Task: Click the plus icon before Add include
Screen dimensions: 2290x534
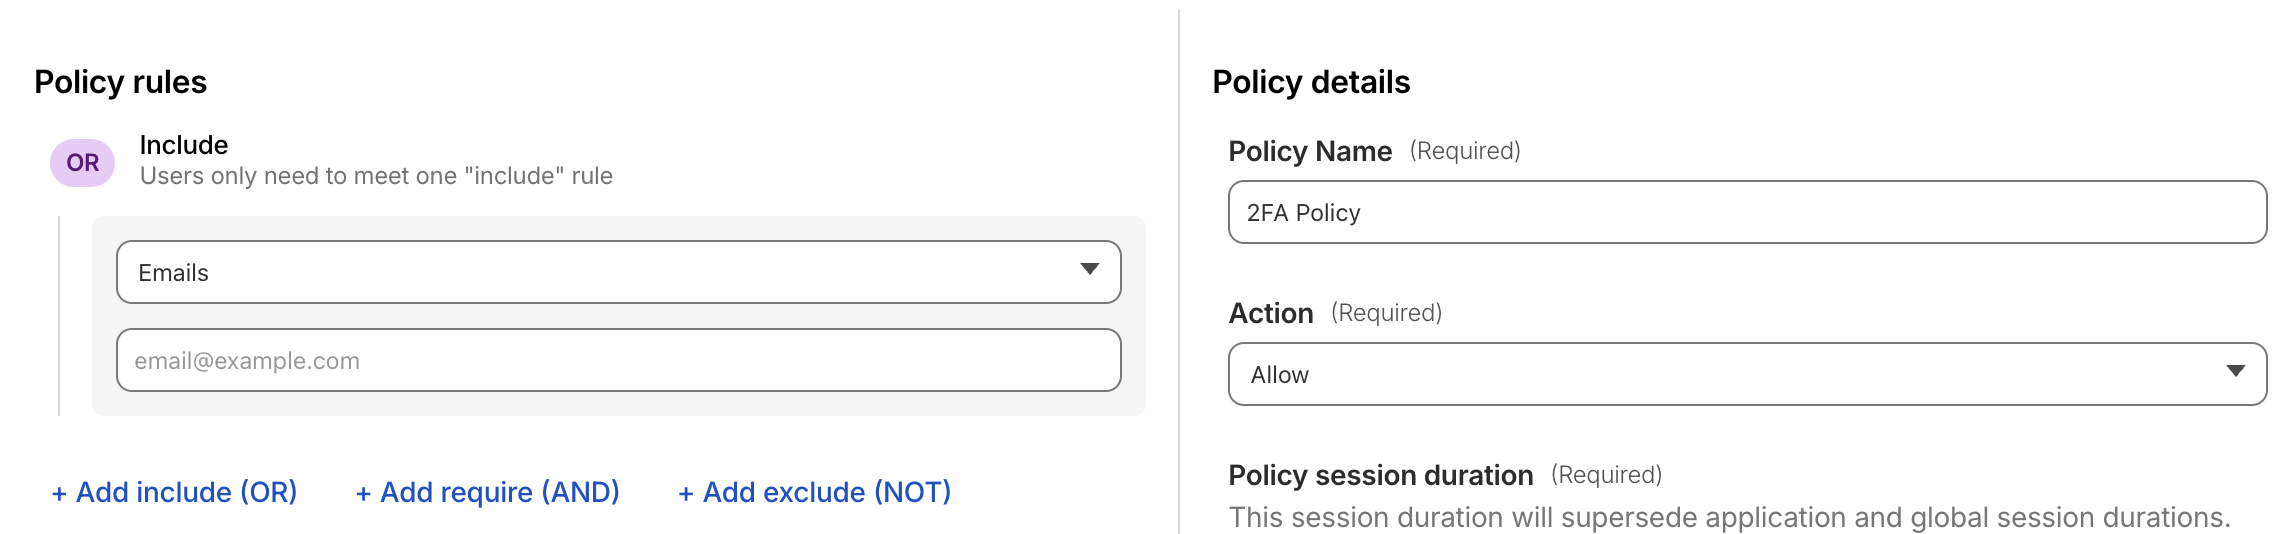Action: [x=59, y=493]
